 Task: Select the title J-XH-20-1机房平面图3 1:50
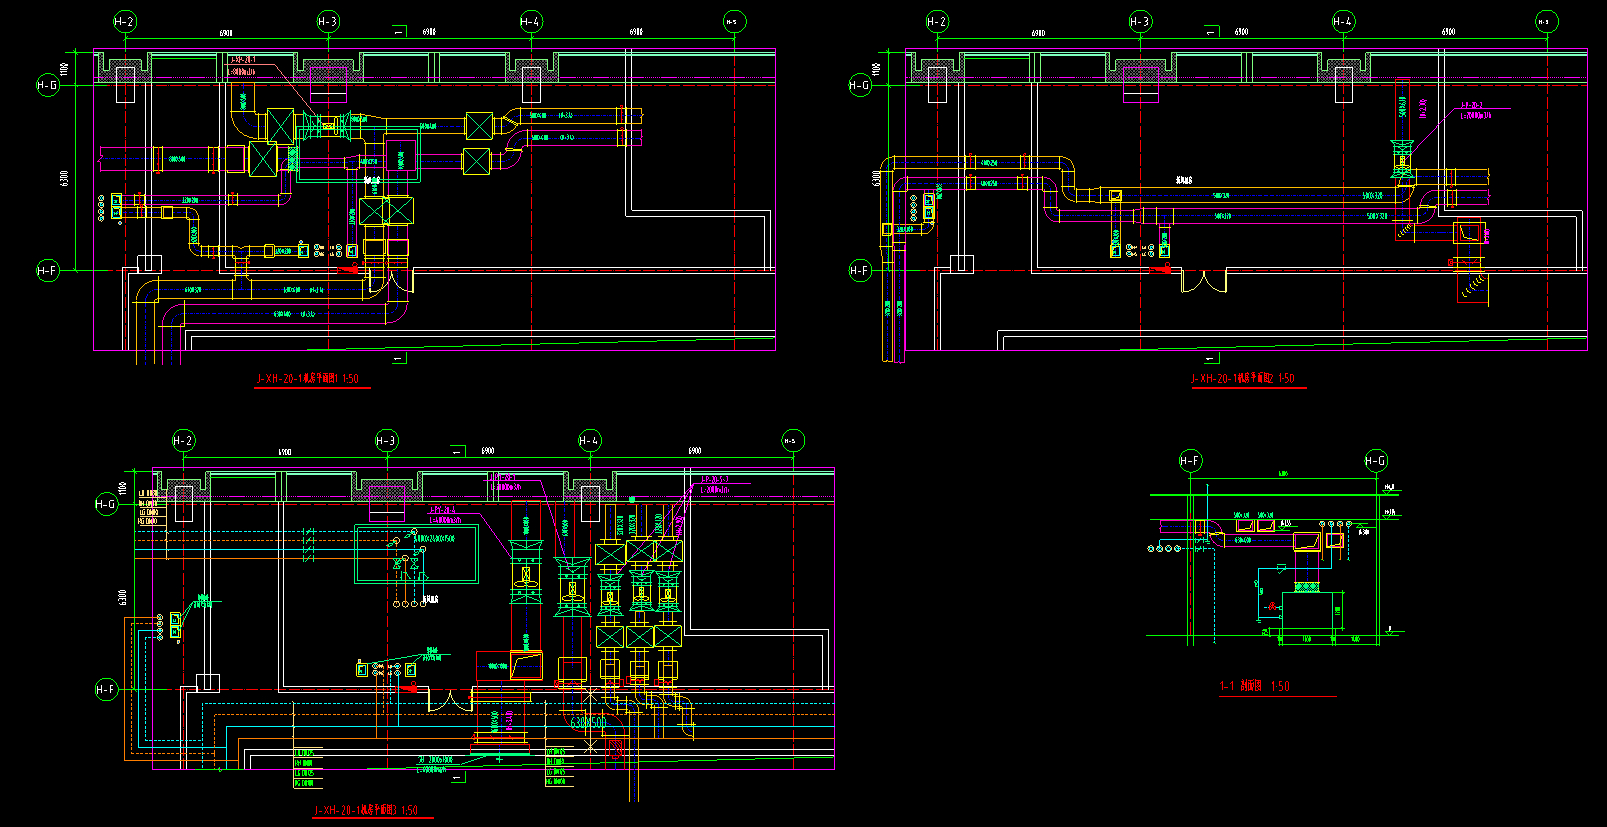pos(366,810)
